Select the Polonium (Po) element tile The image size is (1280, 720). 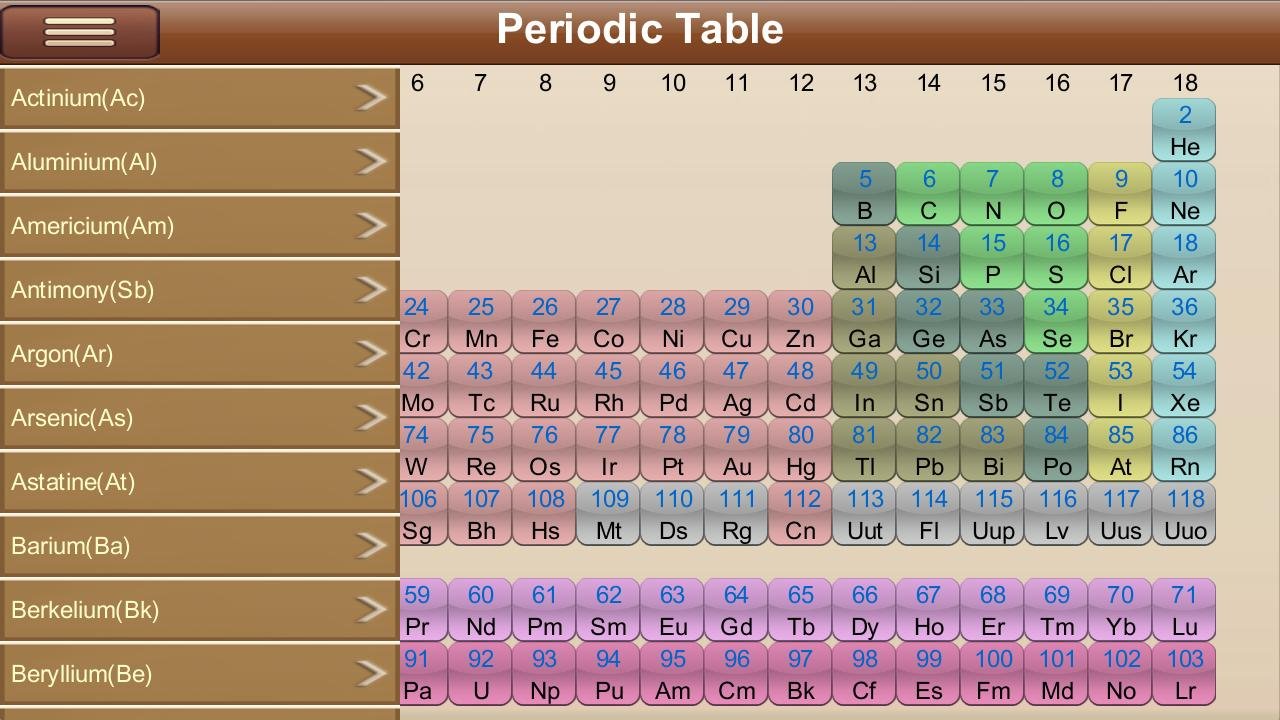click(1056, 450)
